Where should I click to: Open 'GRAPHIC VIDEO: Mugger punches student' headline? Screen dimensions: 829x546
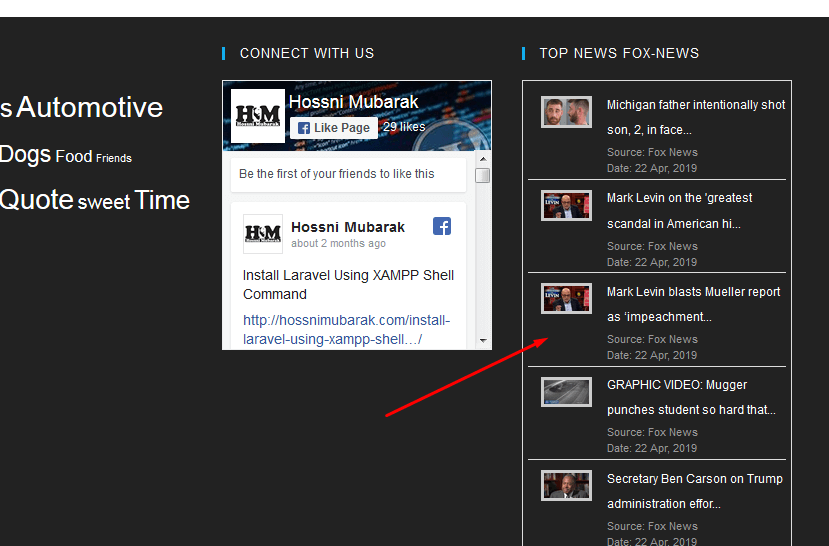[690, 397]
